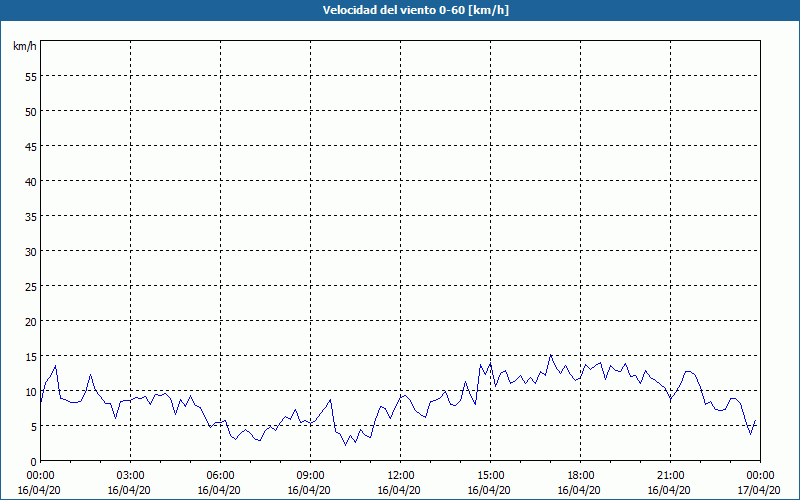The width and height of the screenshot is (800, 500).
Task: Click the title 'Velocidad del viento 0-60 [km/h]'
Action: [415, 10]
